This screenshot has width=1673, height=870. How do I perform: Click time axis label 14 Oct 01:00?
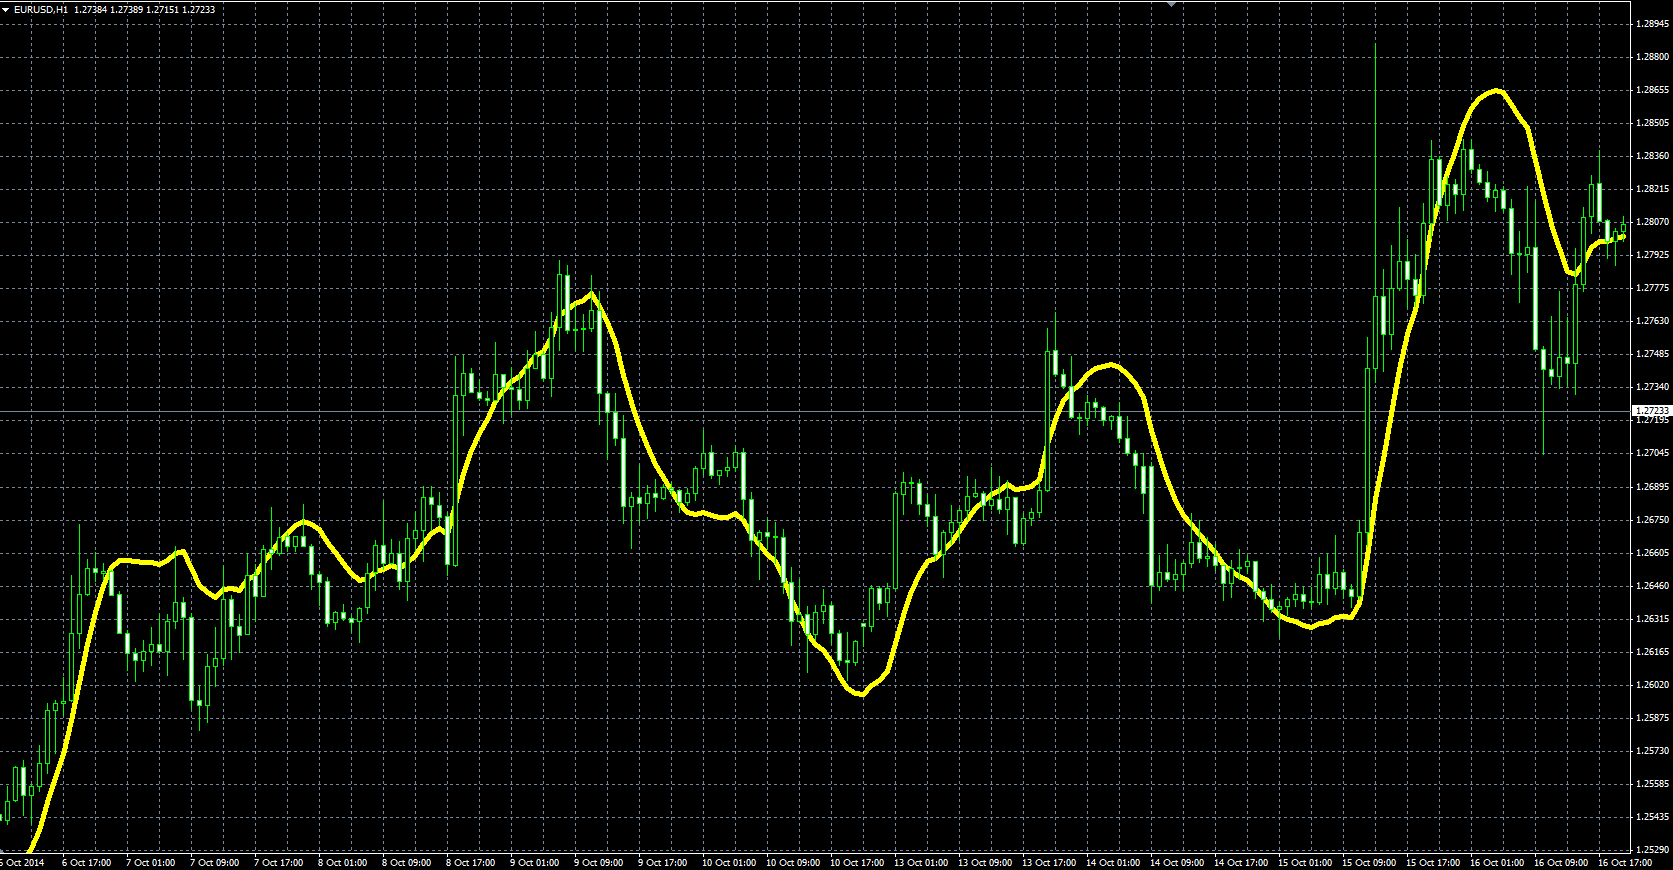pos(1113,862)
